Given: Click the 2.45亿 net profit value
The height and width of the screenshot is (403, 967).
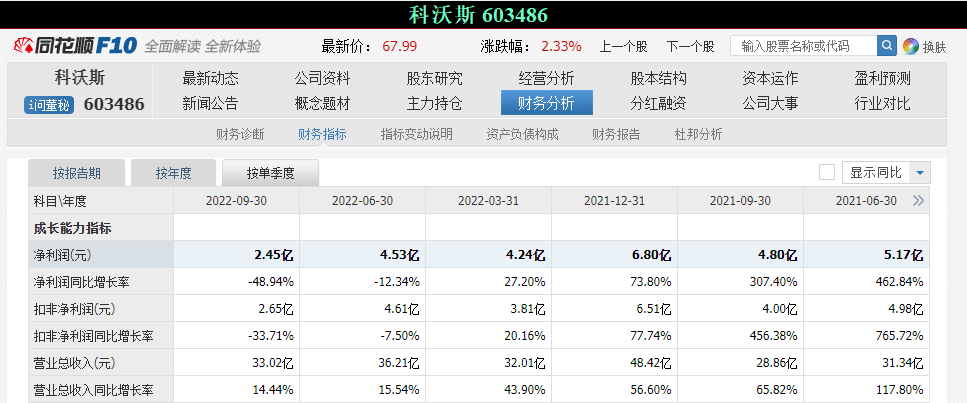Looking at the screenshot, I should 276,256.
